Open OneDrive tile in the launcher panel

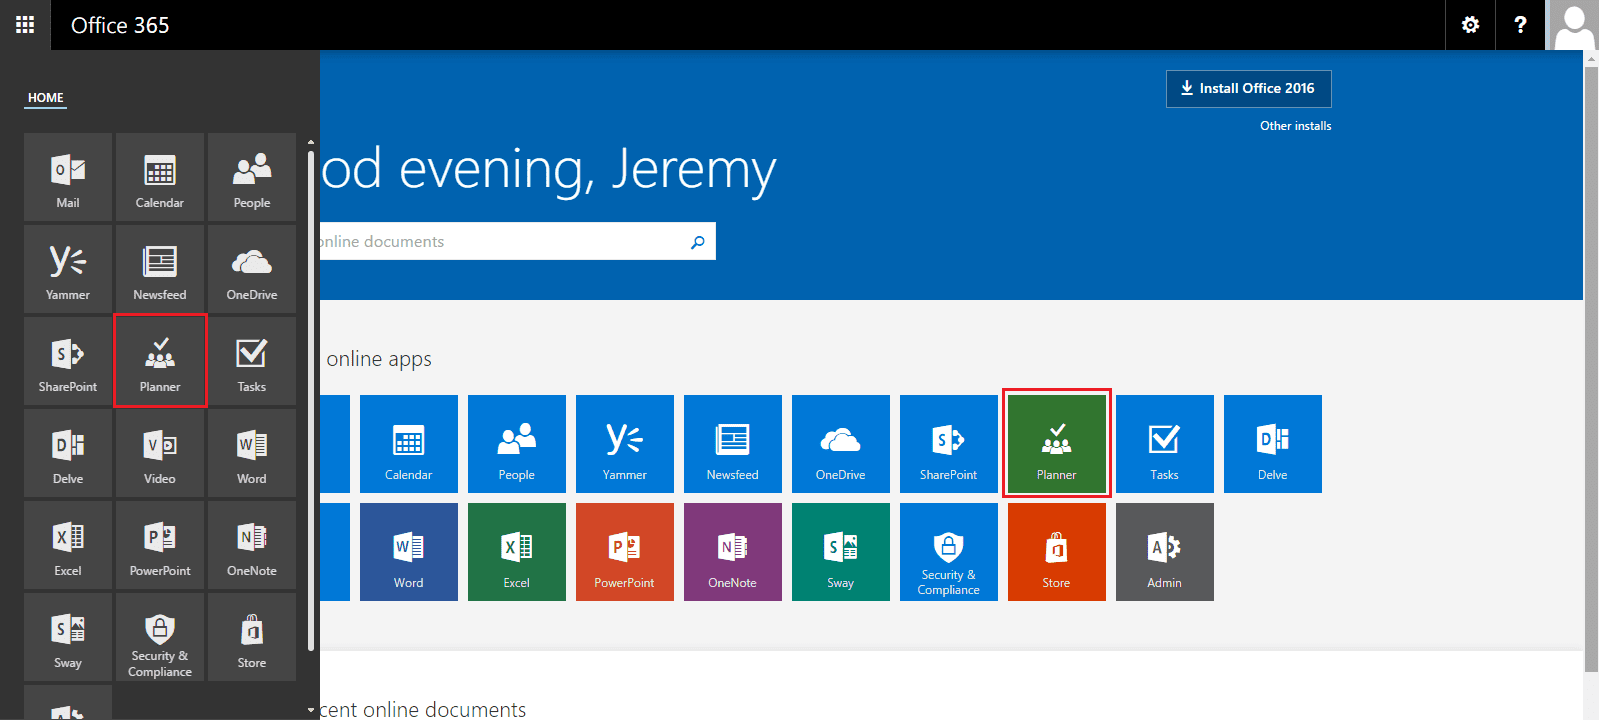click(252, 269)
